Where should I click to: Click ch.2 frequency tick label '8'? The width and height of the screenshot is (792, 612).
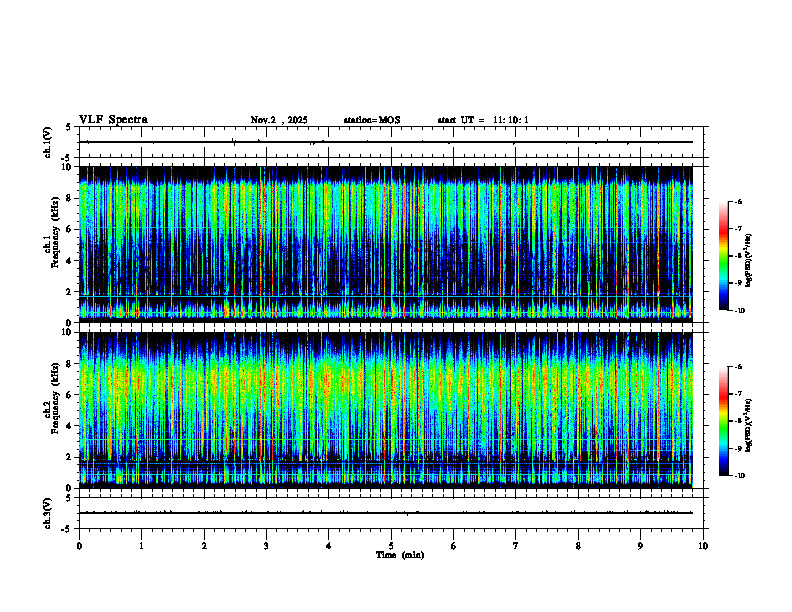point(69,364)
